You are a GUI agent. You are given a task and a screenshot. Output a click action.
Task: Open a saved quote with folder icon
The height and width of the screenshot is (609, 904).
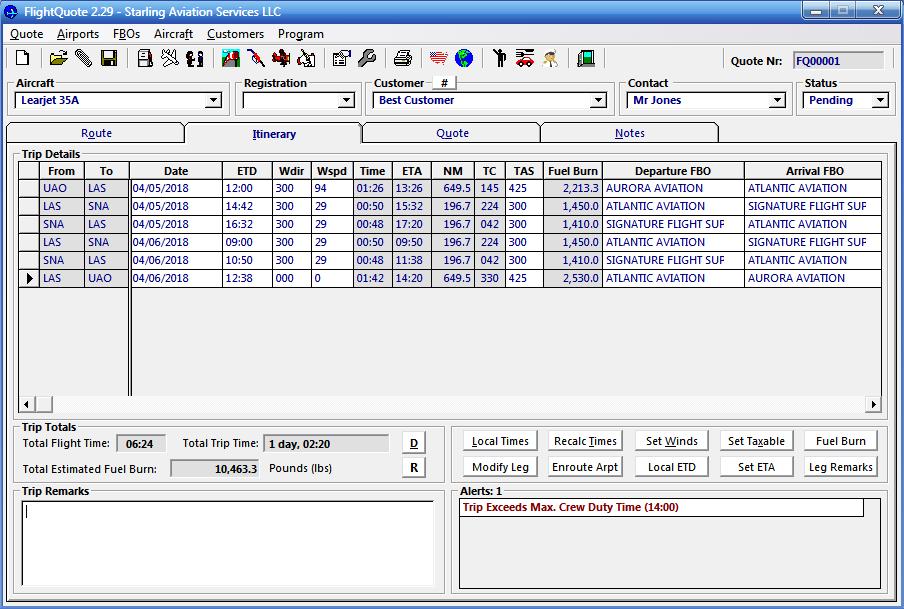coord(59,59)
